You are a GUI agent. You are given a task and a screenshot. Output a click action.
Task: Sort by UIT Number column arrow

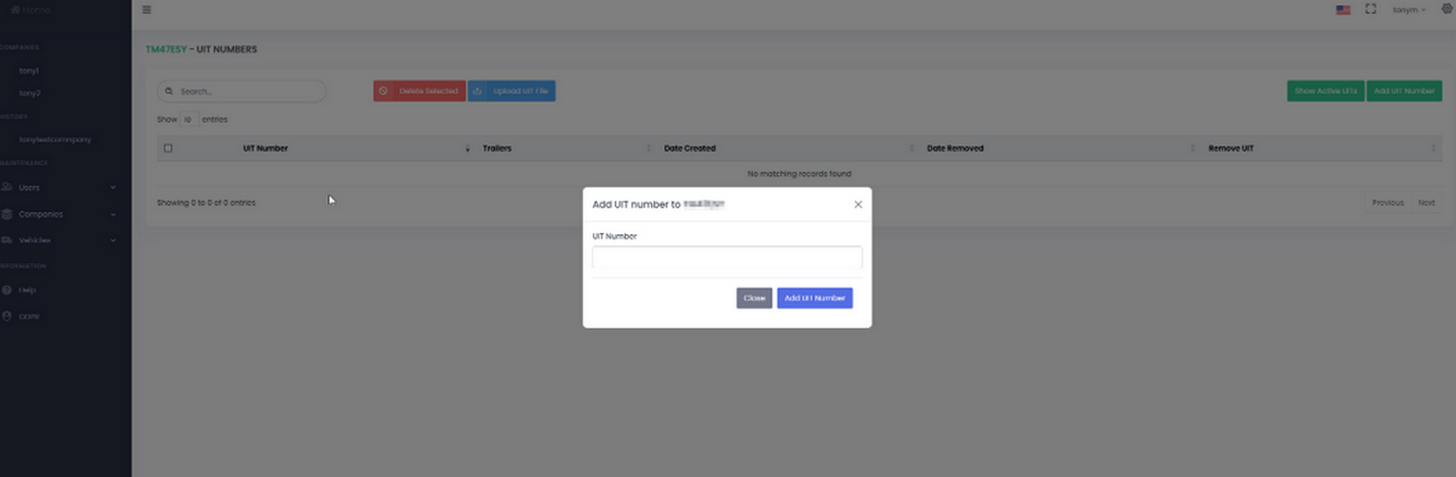(x=468, y=148)
